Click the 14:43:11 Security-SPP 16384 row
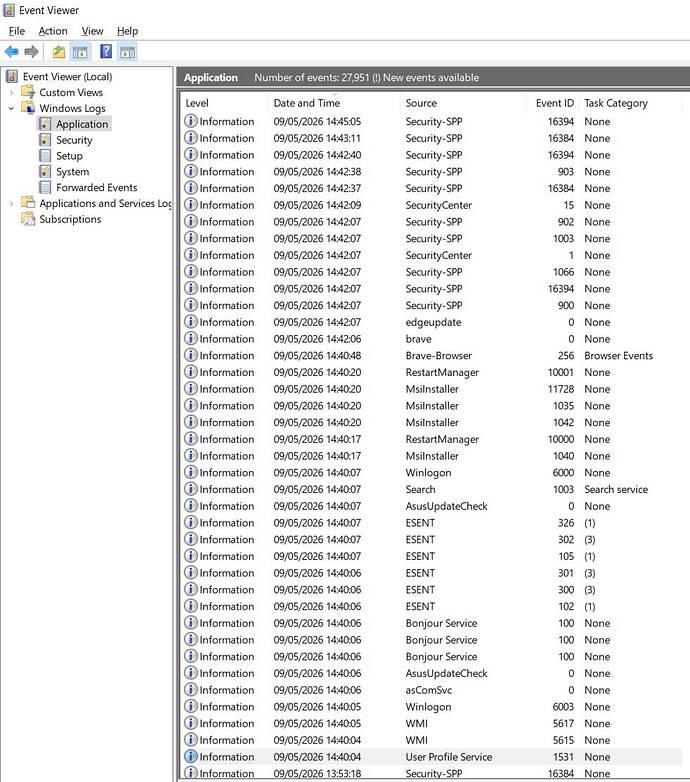Viewport: 690px width, 782px height. [x=431, y=138]
